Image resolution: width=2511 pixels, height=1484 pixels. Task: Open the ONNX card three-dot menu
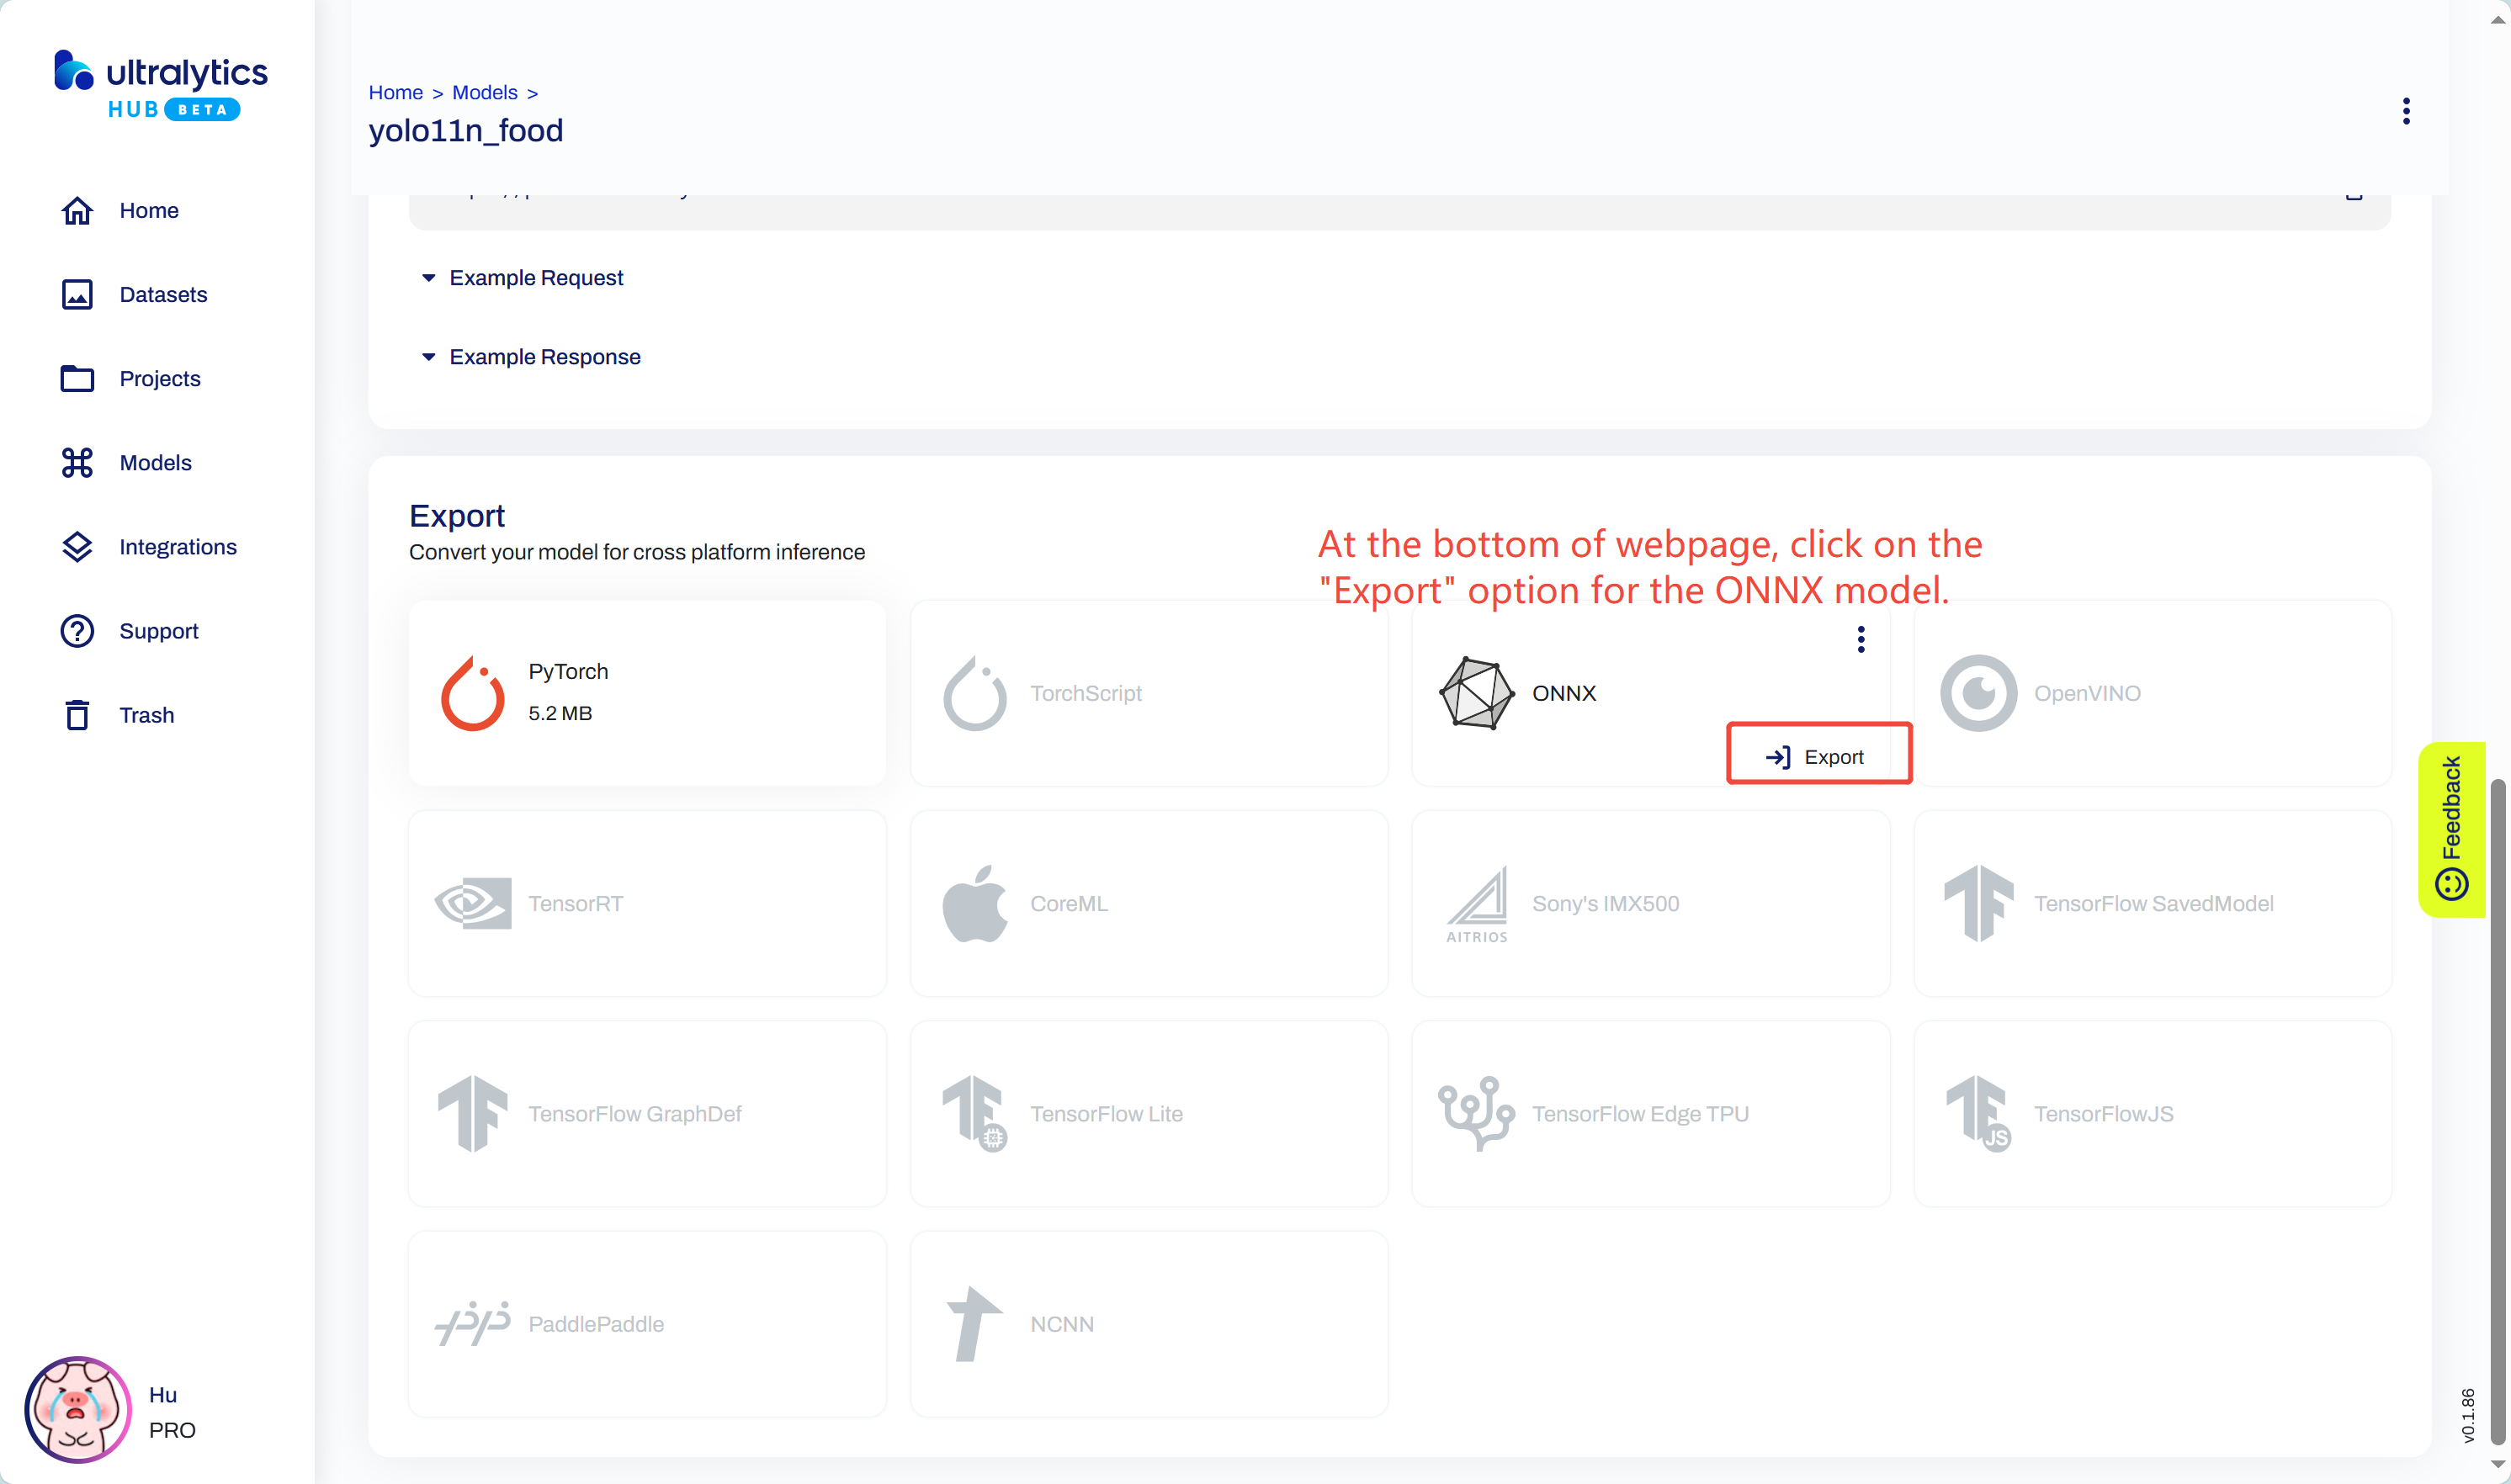click(x=1860, y=639)
